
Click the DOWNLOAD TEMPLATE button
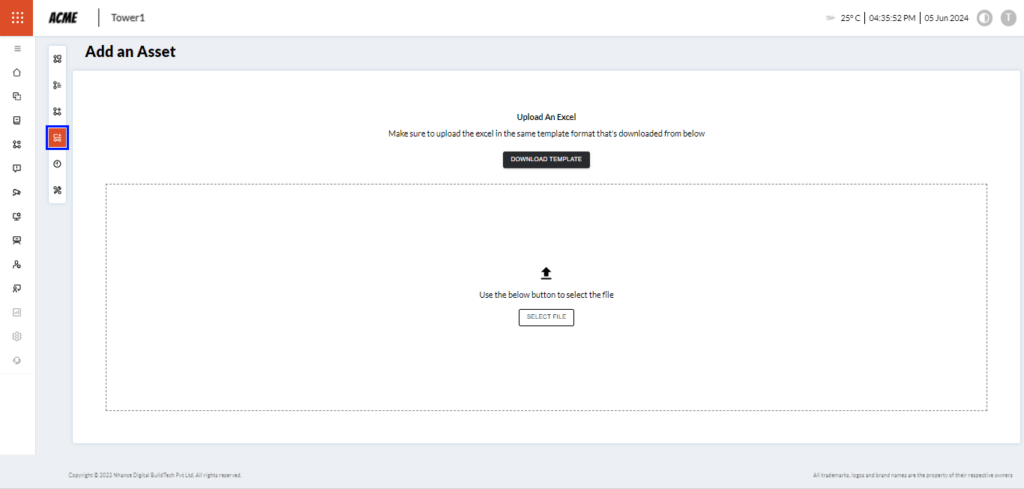click(546, 159)
